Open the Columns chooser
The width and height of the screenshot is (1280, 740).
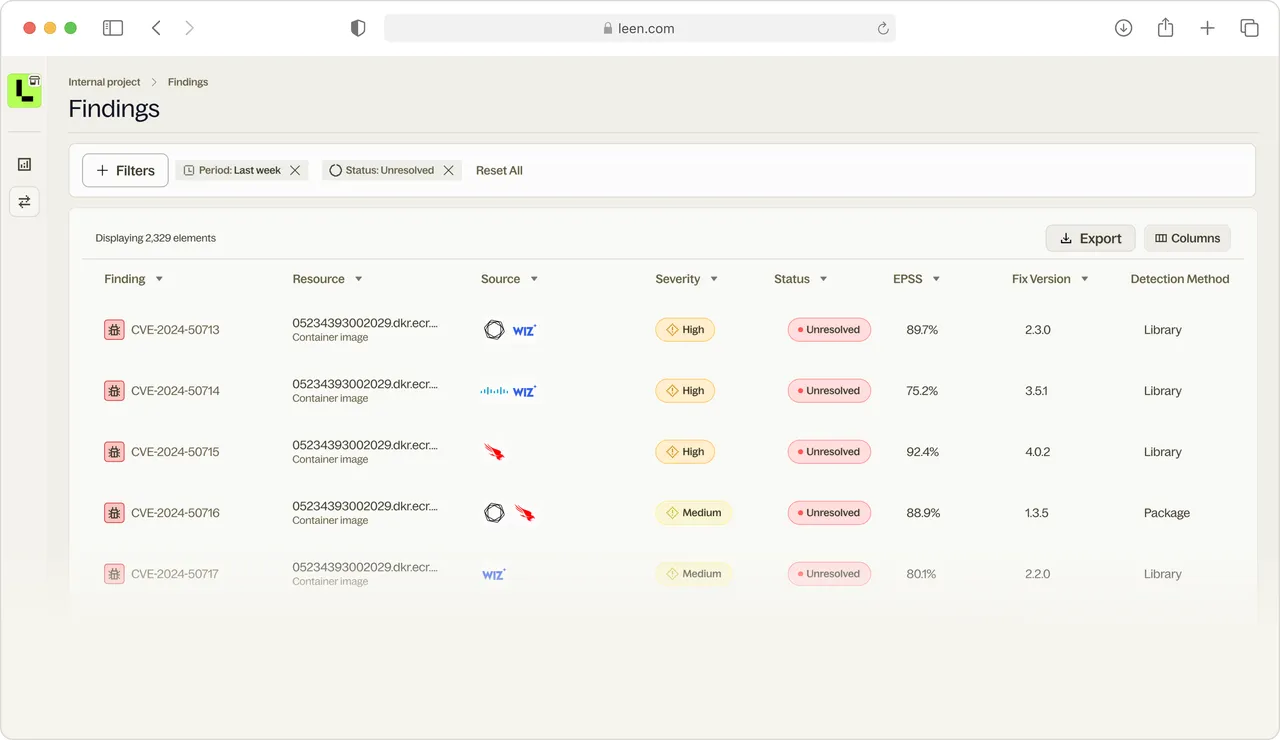pos(1187,238)
